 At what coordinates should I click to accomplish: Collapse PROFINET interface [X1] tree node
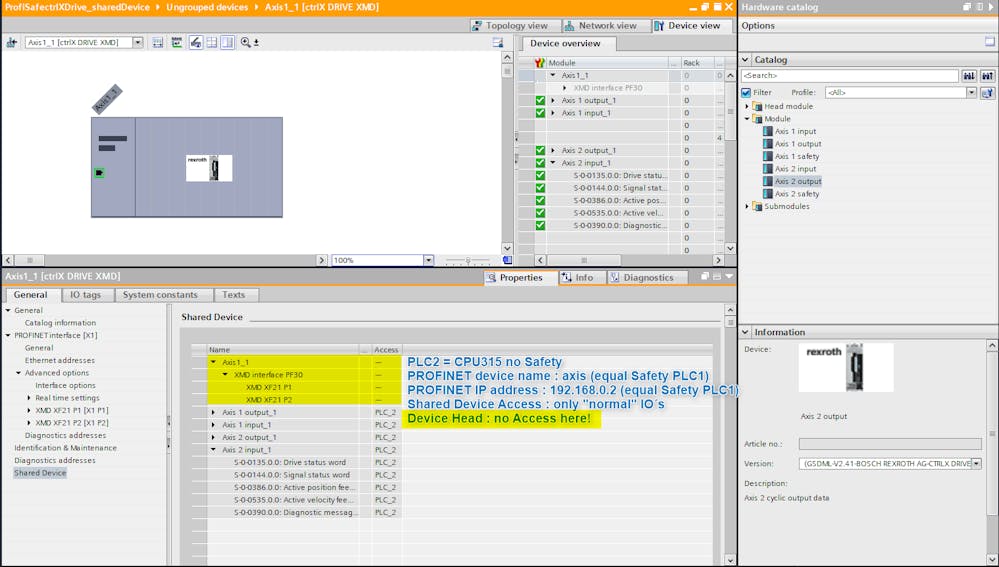coord(8,336)
